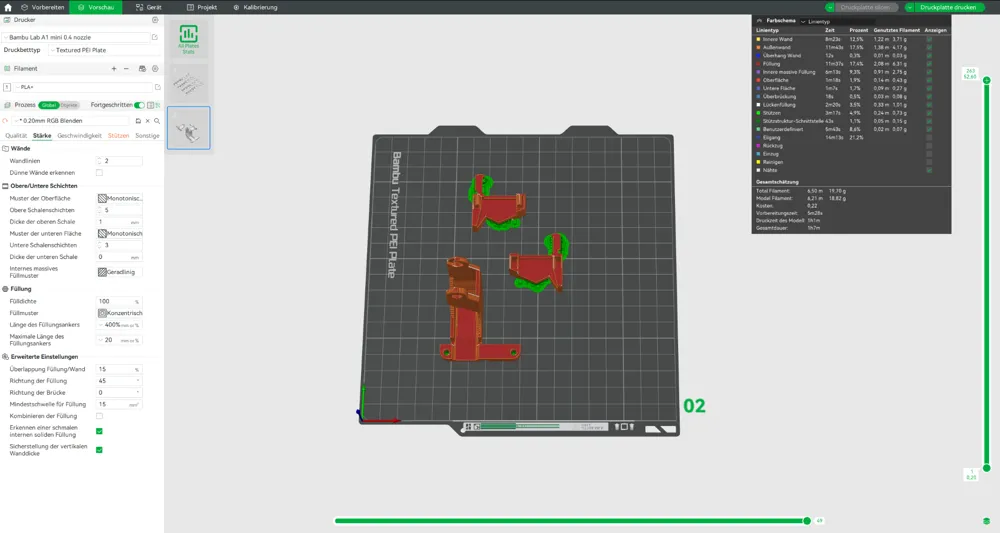
Task: Edit the PLA+ filament preset
Action: pos(158,87)
